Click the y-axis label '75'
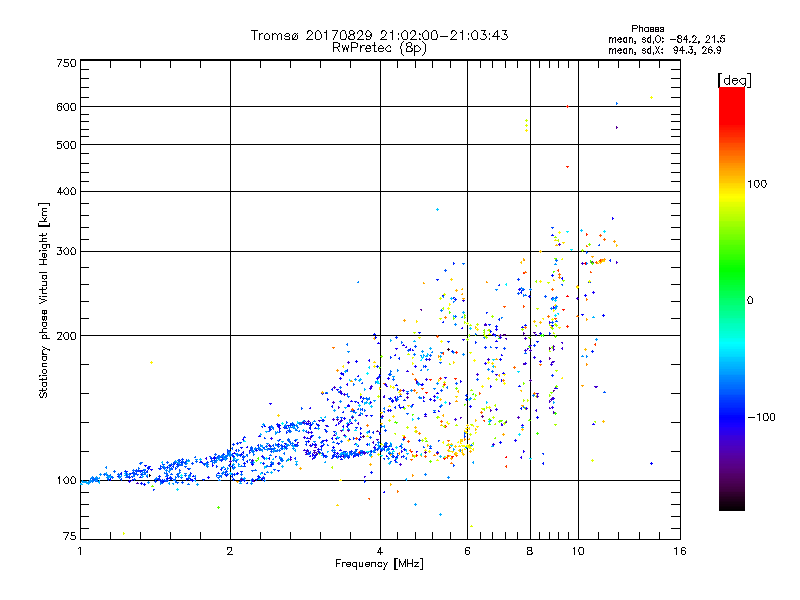The image size is (800, 600). click(70, 536)
